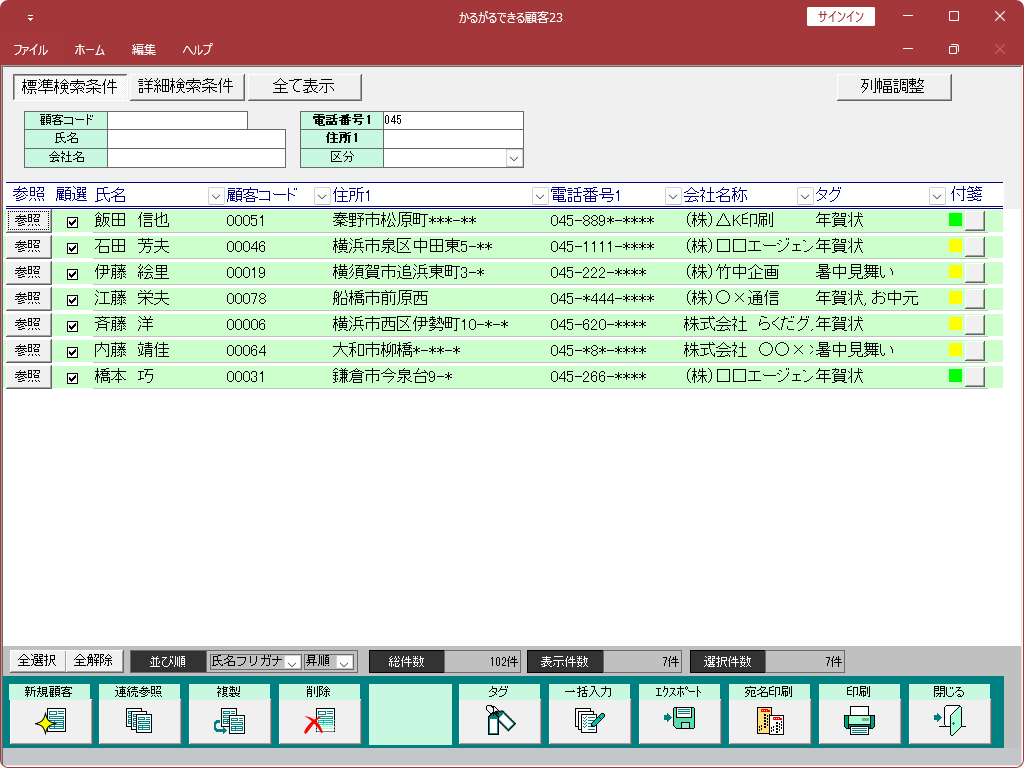Viewport: 1024px width, 768px height.
Task: Click the 全選択 button
Action: (37, 660)
